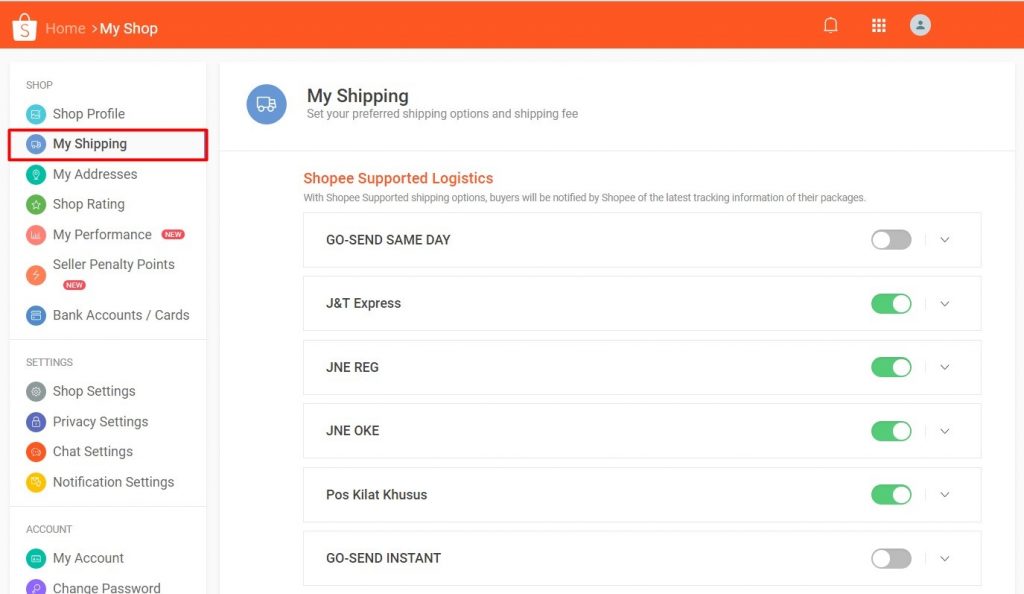
Task: Expand the GO-SEND INSTANT details arrow
Action: click(944, 558)
